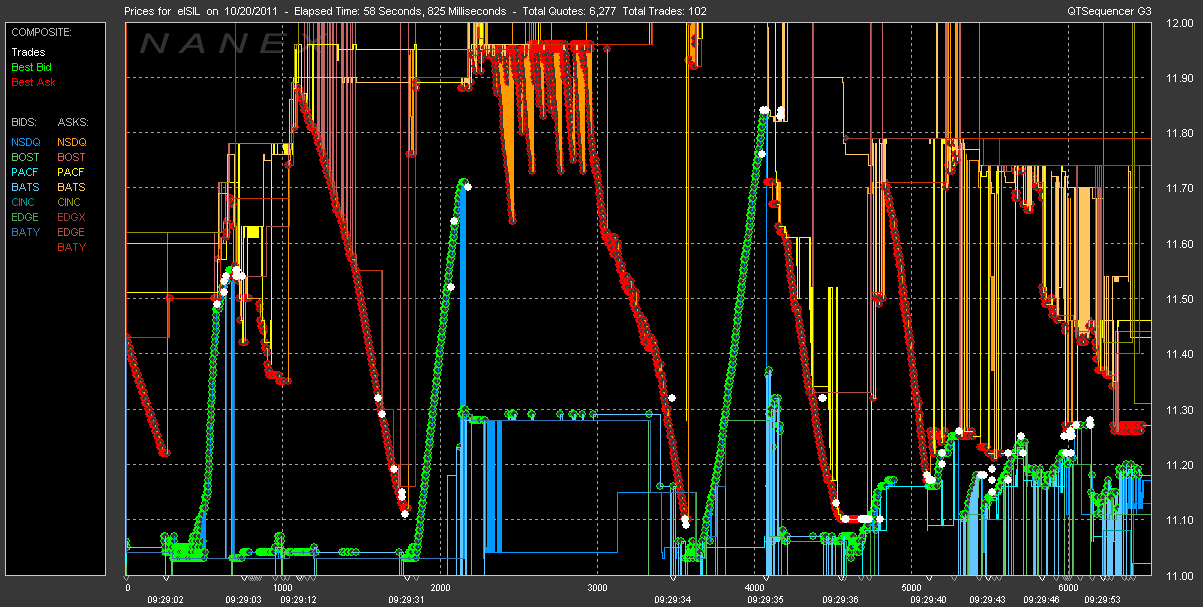Click the 09:29:12 time marker

(x=297, y=600)
